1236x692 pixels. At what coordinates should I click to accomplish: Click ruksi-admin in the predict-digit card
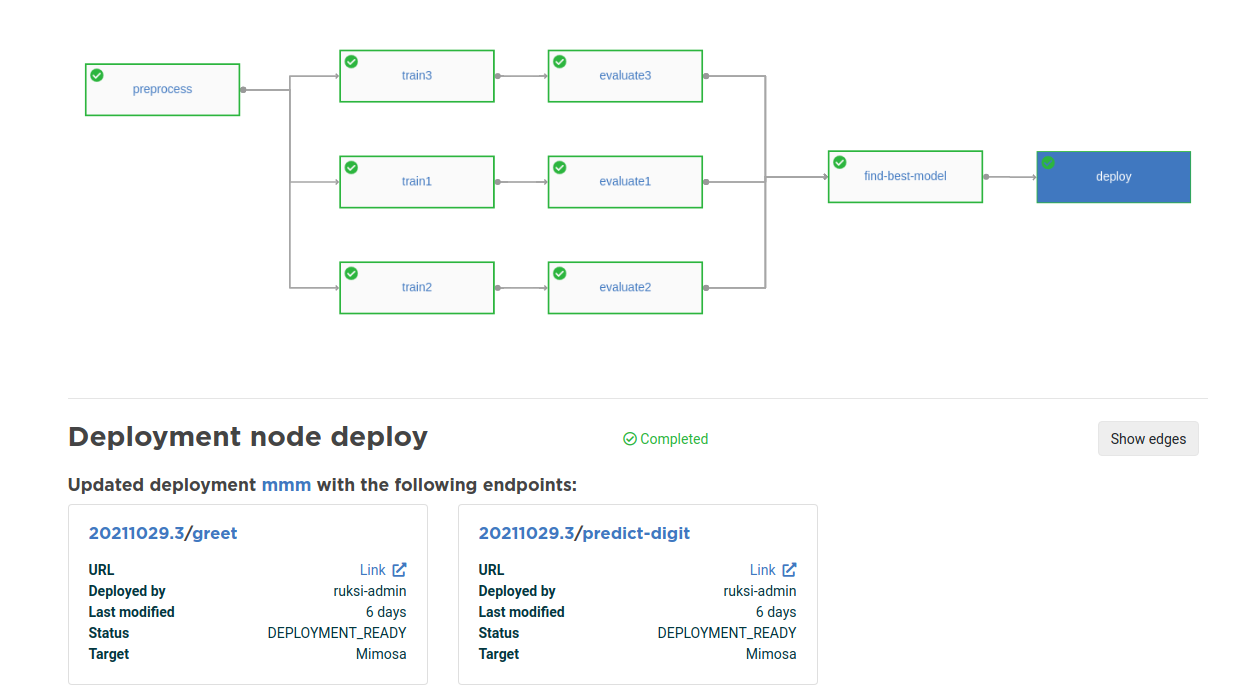[760, 591]
